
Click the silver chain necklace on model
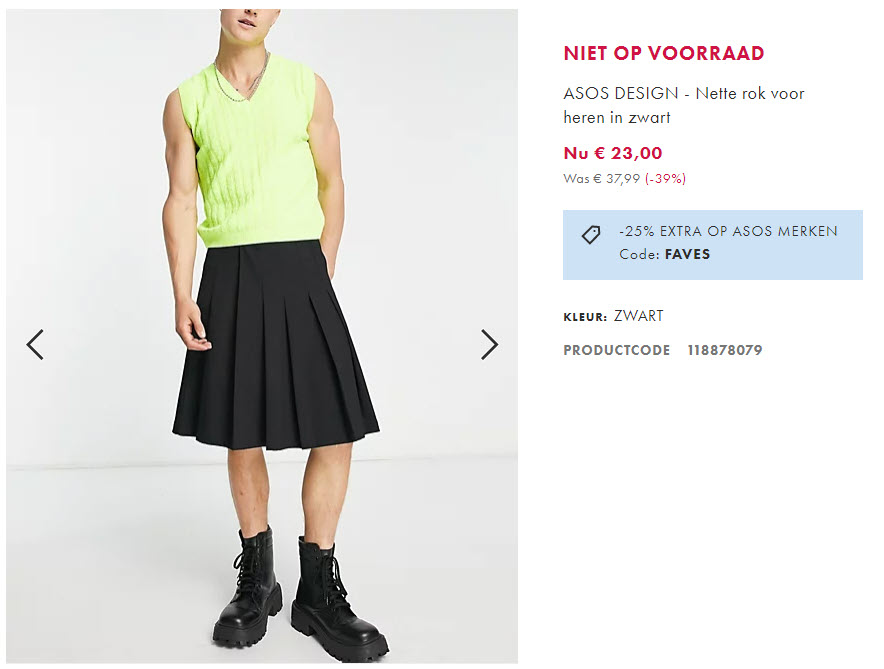[242, 79]
